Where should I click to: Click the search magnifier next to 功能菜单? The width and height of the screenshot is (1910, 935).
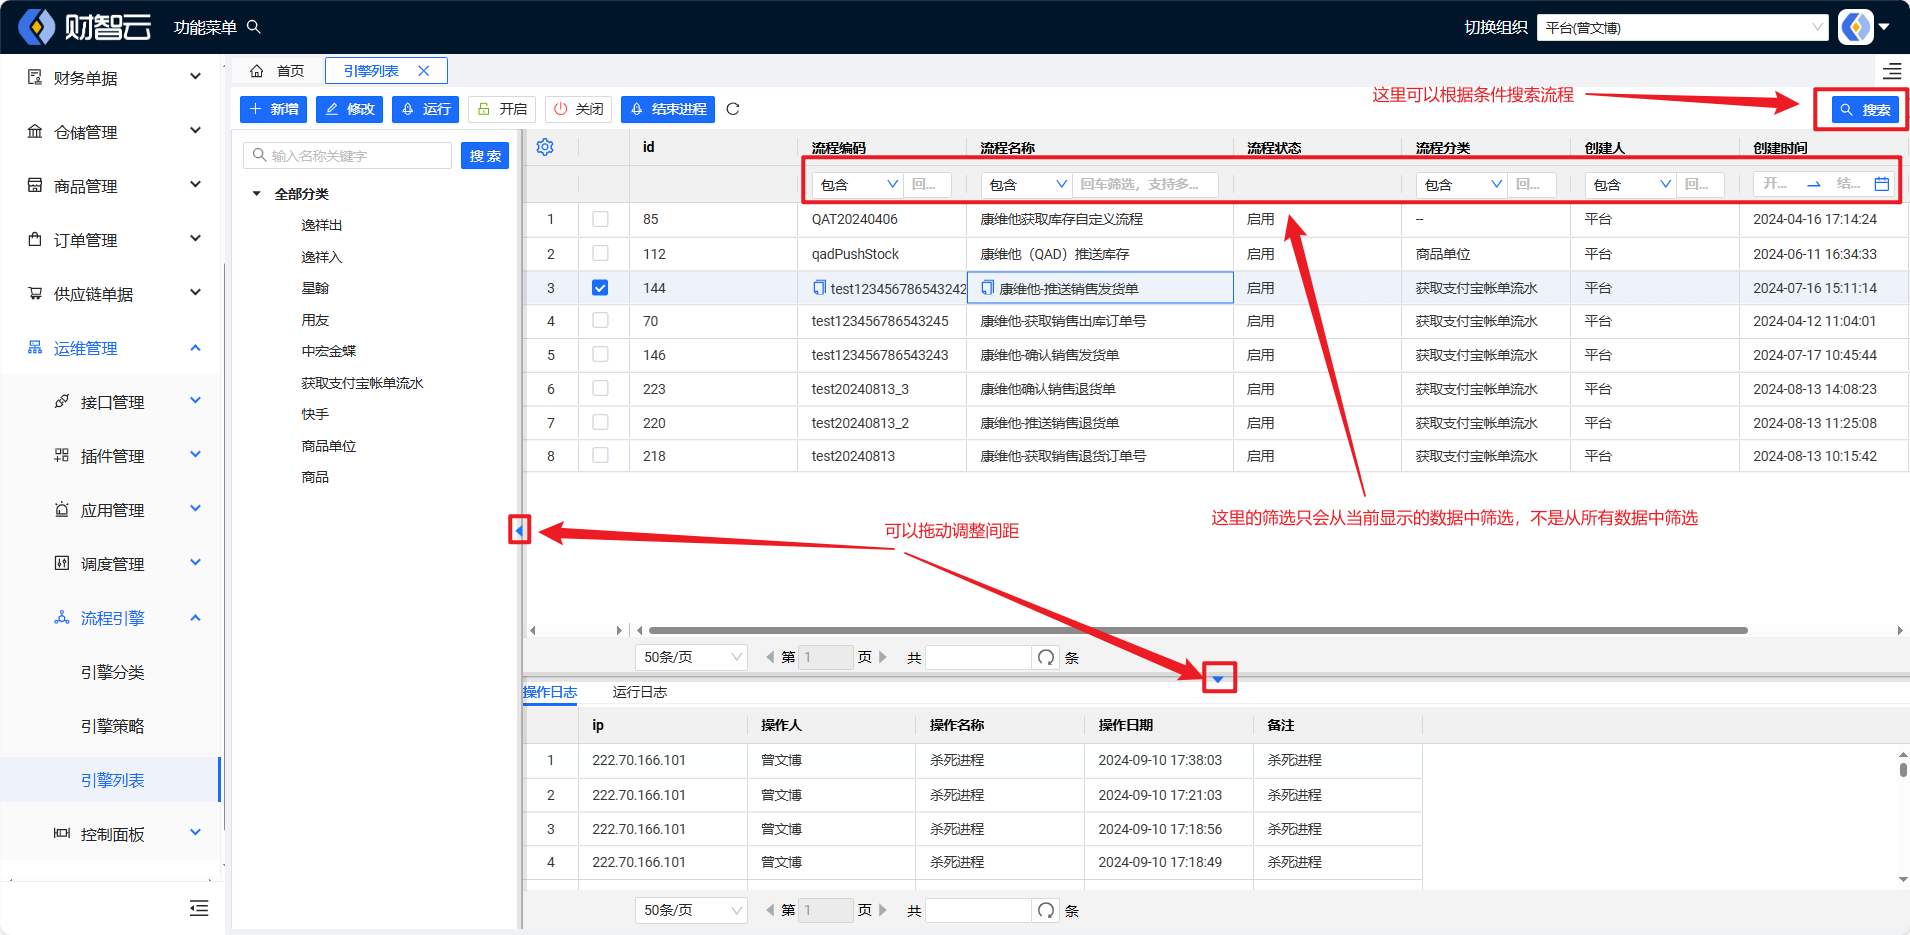tap(254, 27)
